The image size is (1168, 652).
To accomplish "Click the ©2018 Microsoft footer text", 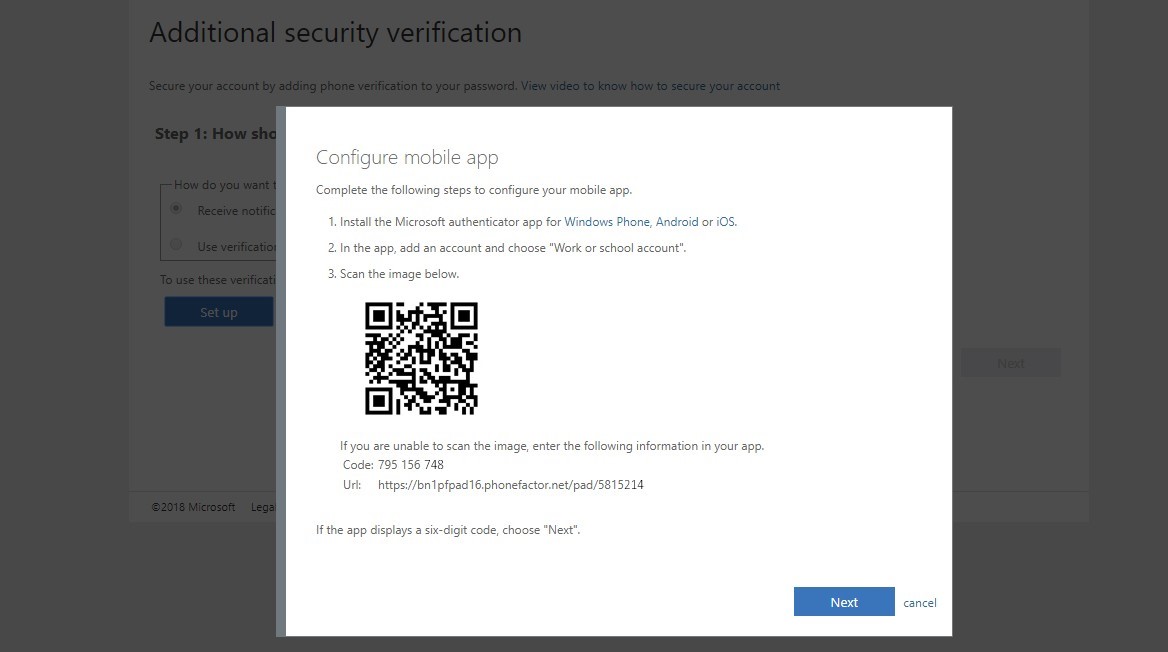I will [x=194, y=507].
